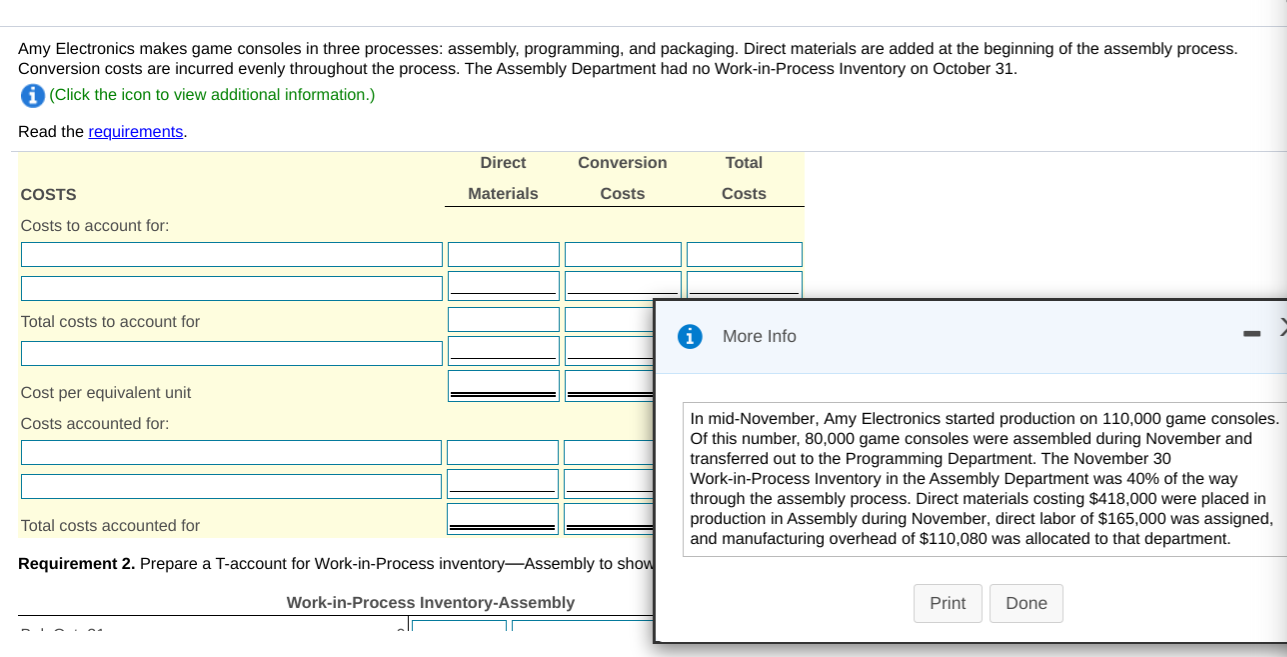Screen dimensions: 1287x657
Task: Click the info icon in More Info header
Action: click(689, 336)
